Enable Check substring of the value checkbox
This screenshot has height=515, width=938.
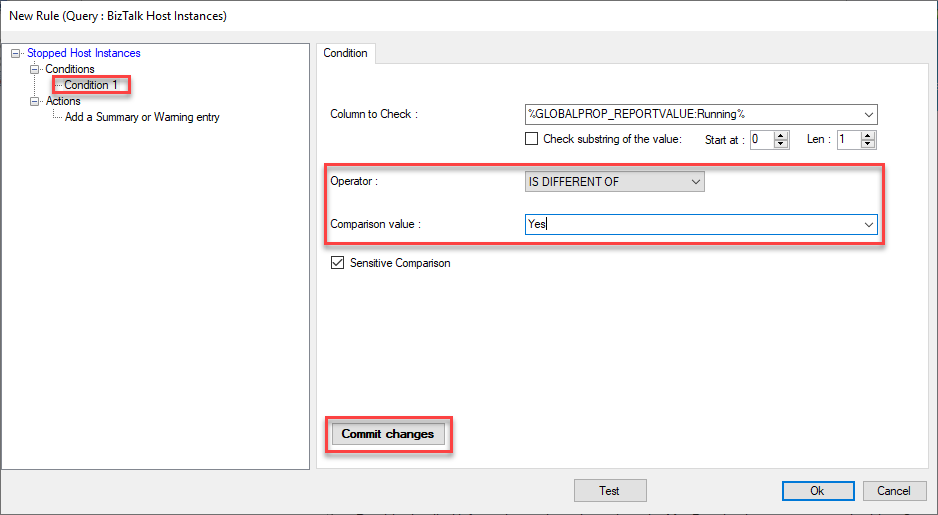(x=532, y=139)
